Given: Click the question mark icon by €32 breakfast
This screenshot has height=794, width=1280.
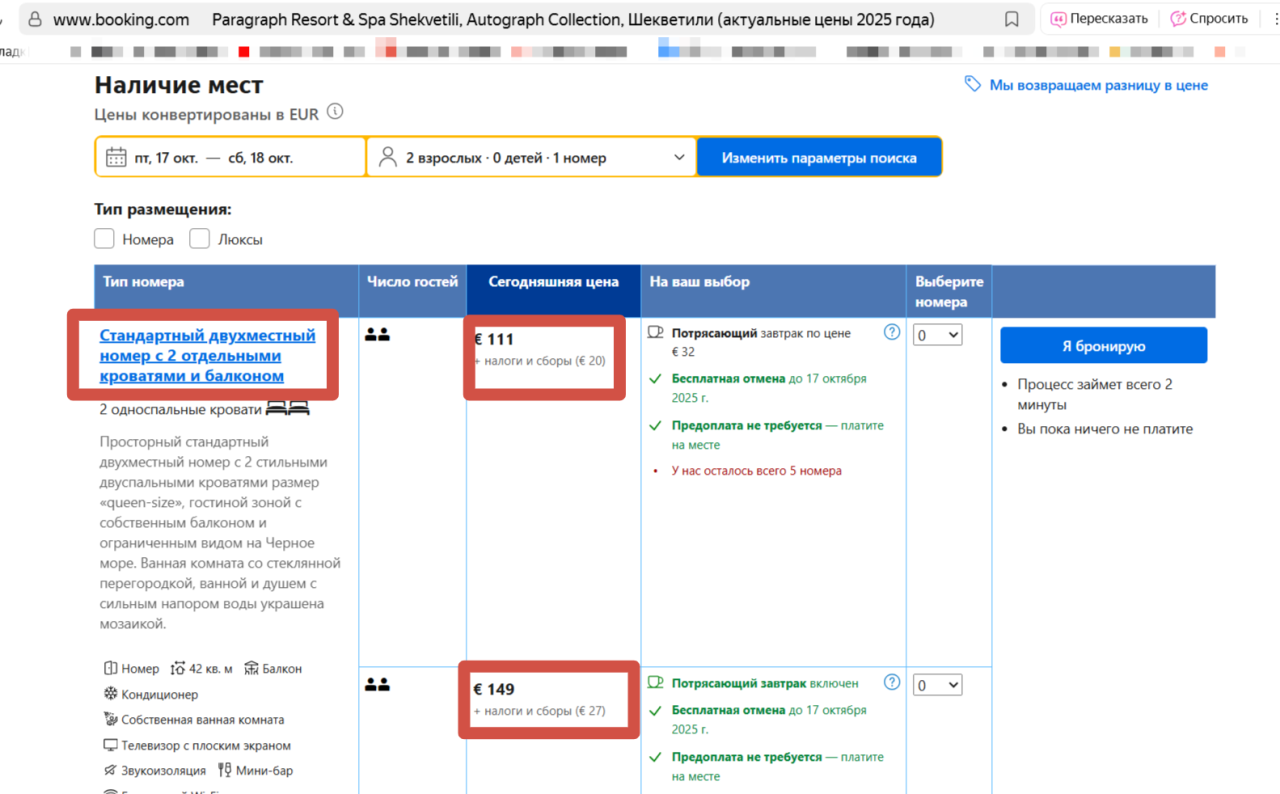Looking at the screenshot, I should (x=892, y=332).
